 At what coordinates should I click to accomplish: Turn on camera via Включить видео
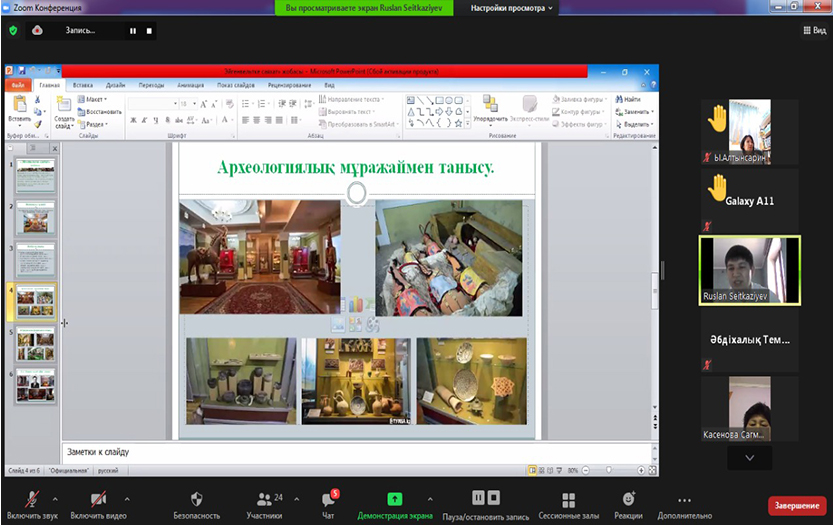tap(98, 498)
